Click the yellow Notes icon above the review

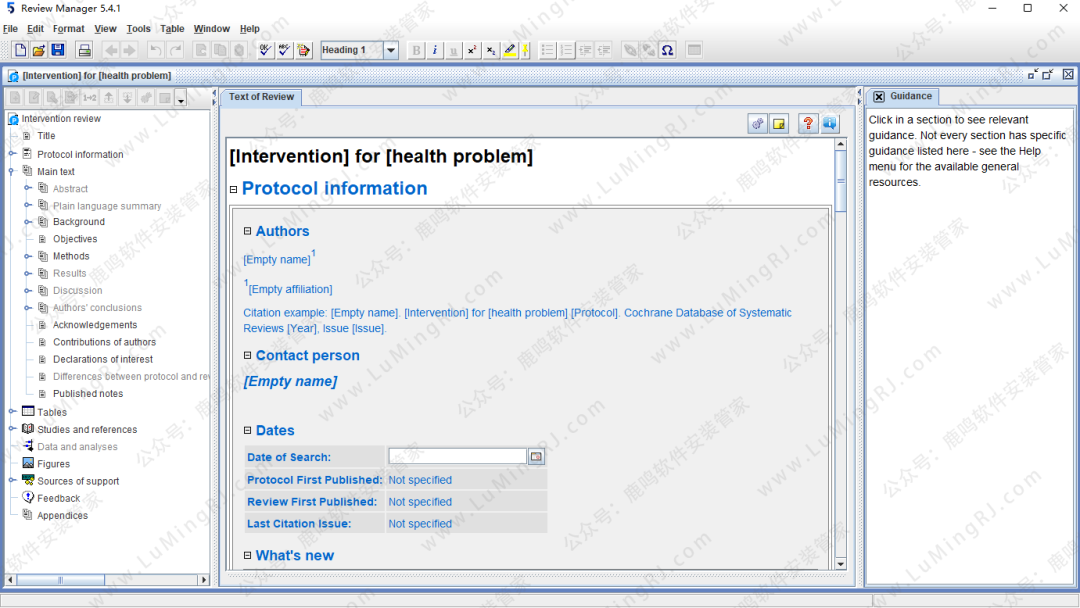pyautogui.click(x=779, y=123)
